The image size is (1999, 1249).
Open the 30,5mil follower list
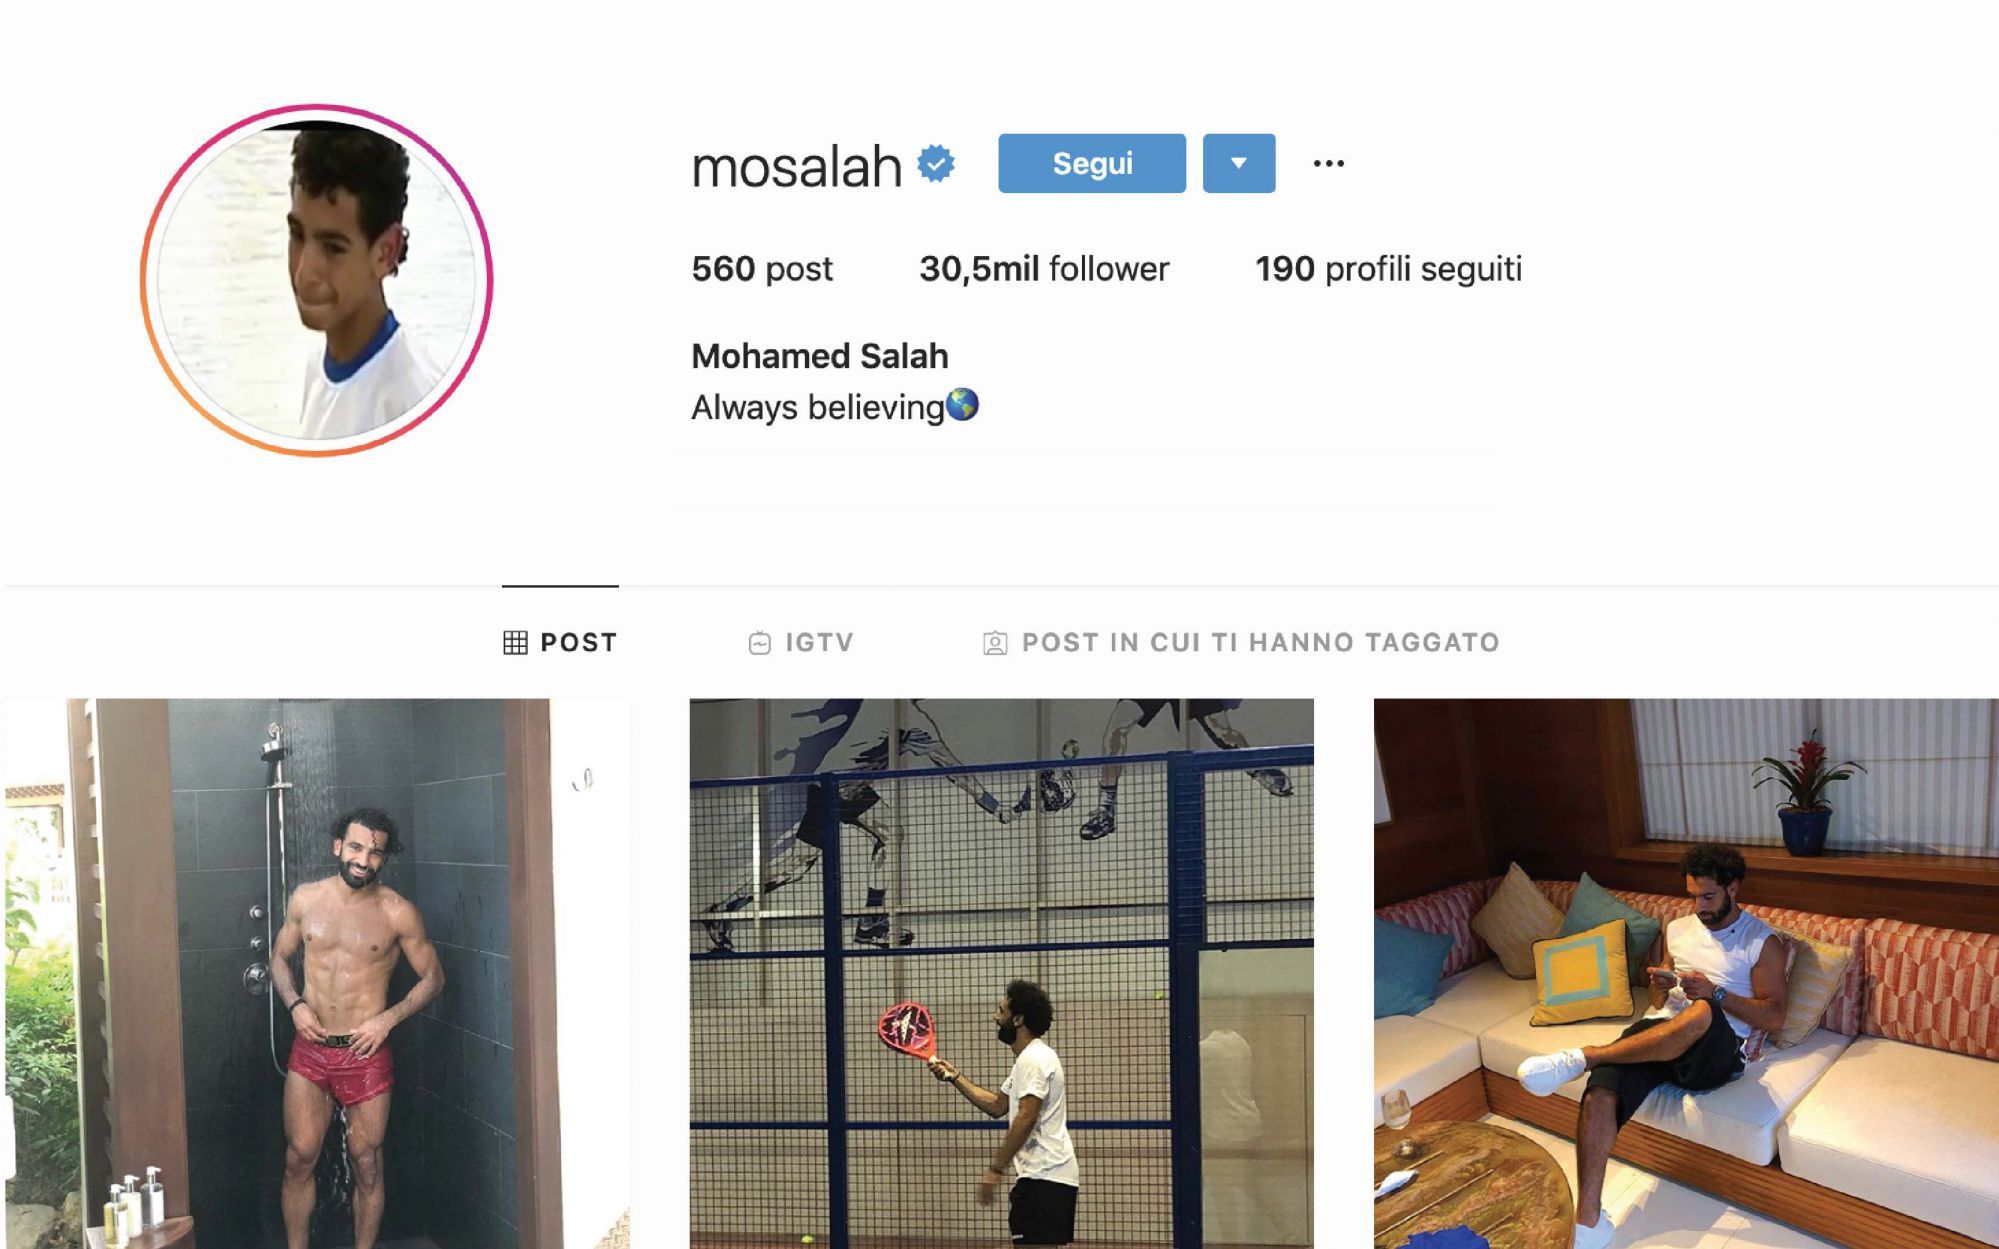click(1044, 269)
